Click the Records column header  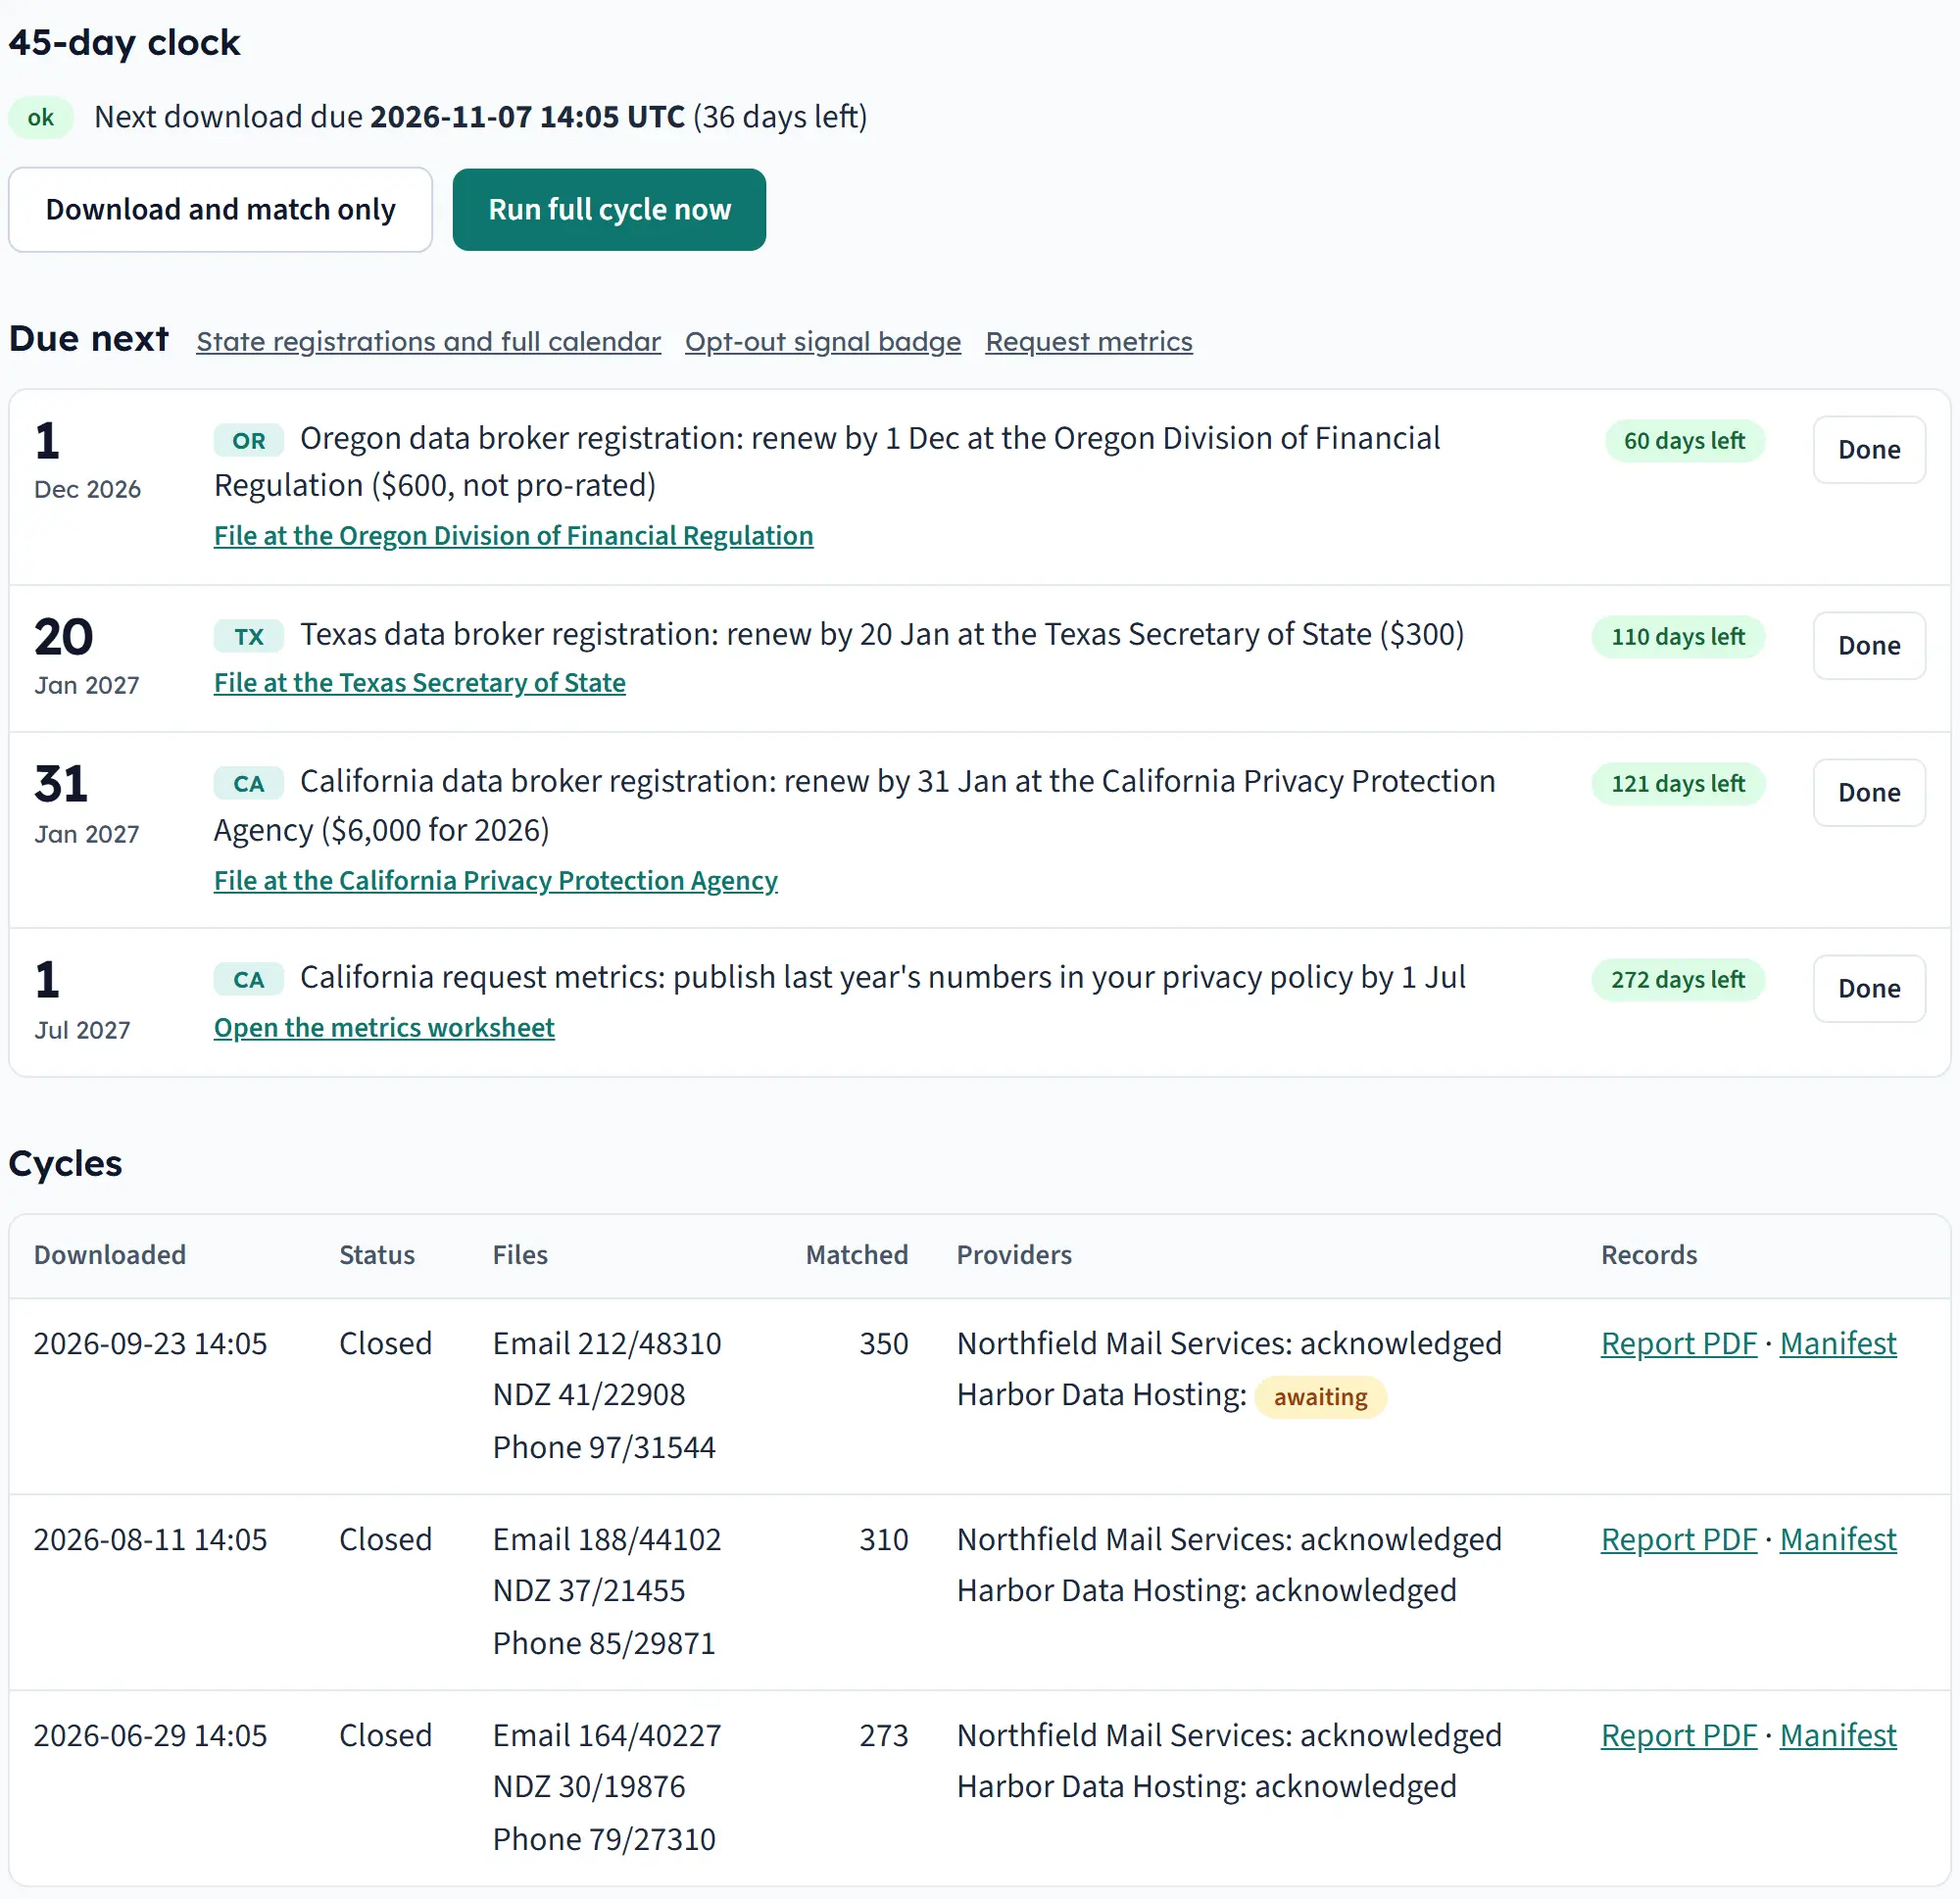coord(1649,1255)
